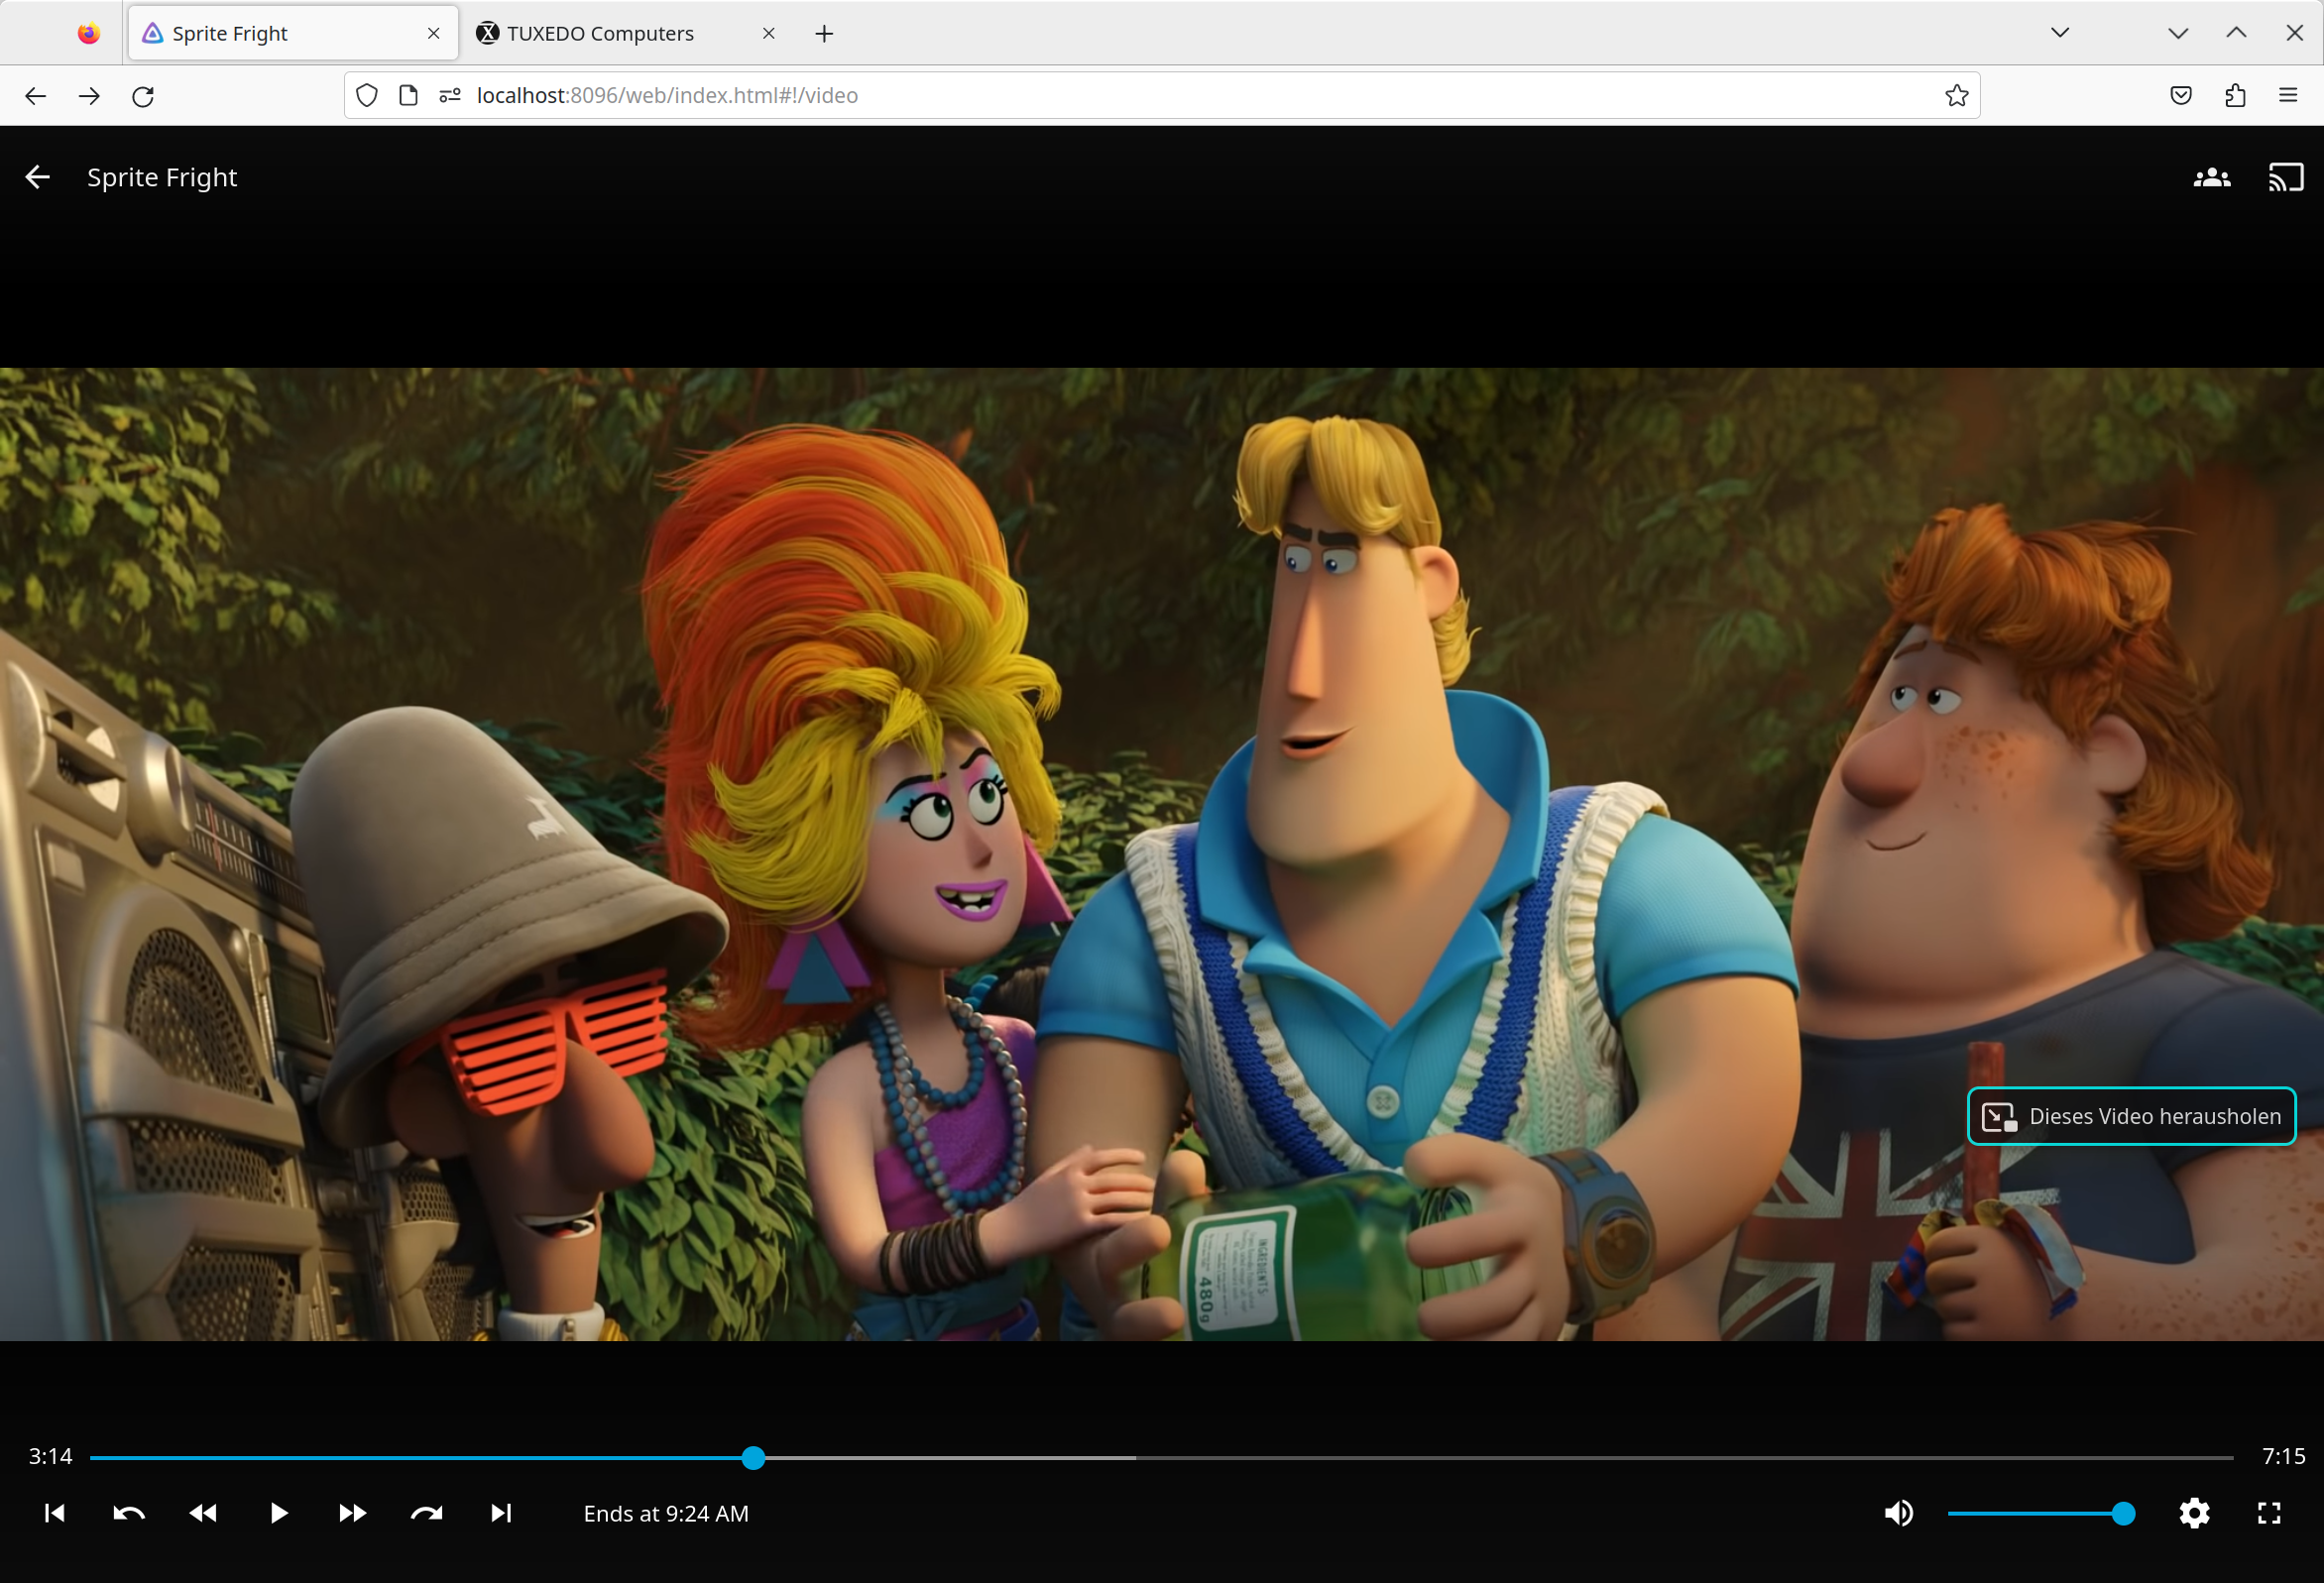This screenshot has height=1583, width=2324.
Task: Open the SyncPlay group menu
Action: click(x=2212, y=177)
